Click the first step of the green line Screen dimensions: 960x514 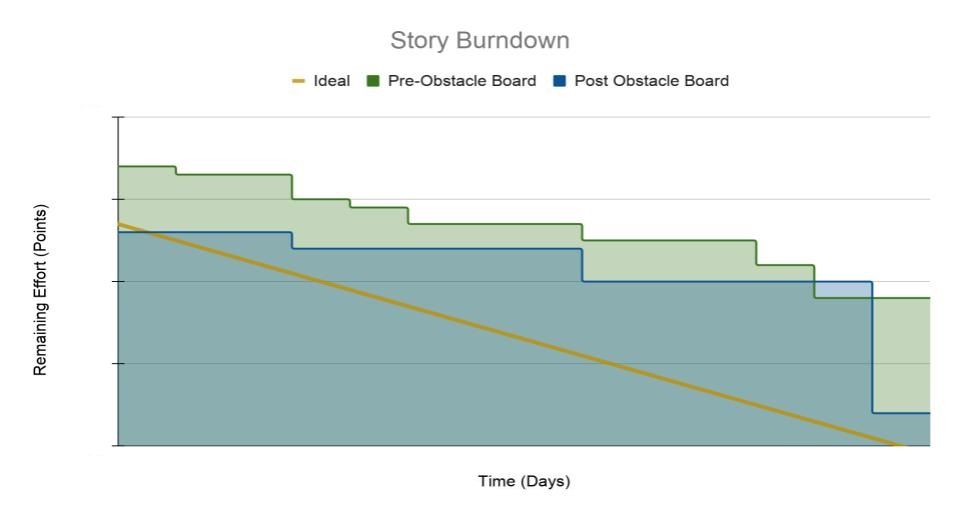click(176, 171)
